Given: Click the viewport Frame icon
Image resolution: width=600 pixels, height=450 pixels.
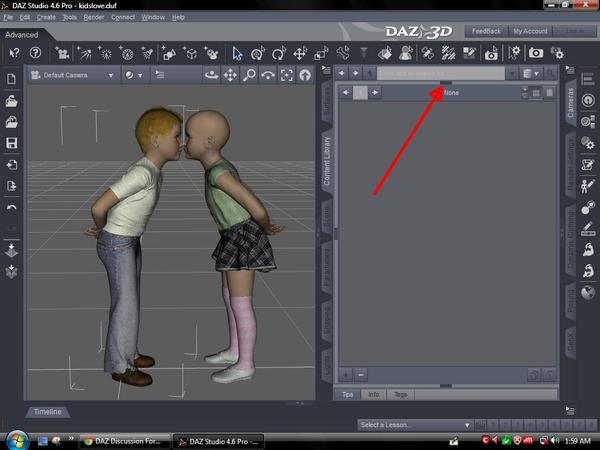Looking at the screenshot, I should (x=286, y=75).
